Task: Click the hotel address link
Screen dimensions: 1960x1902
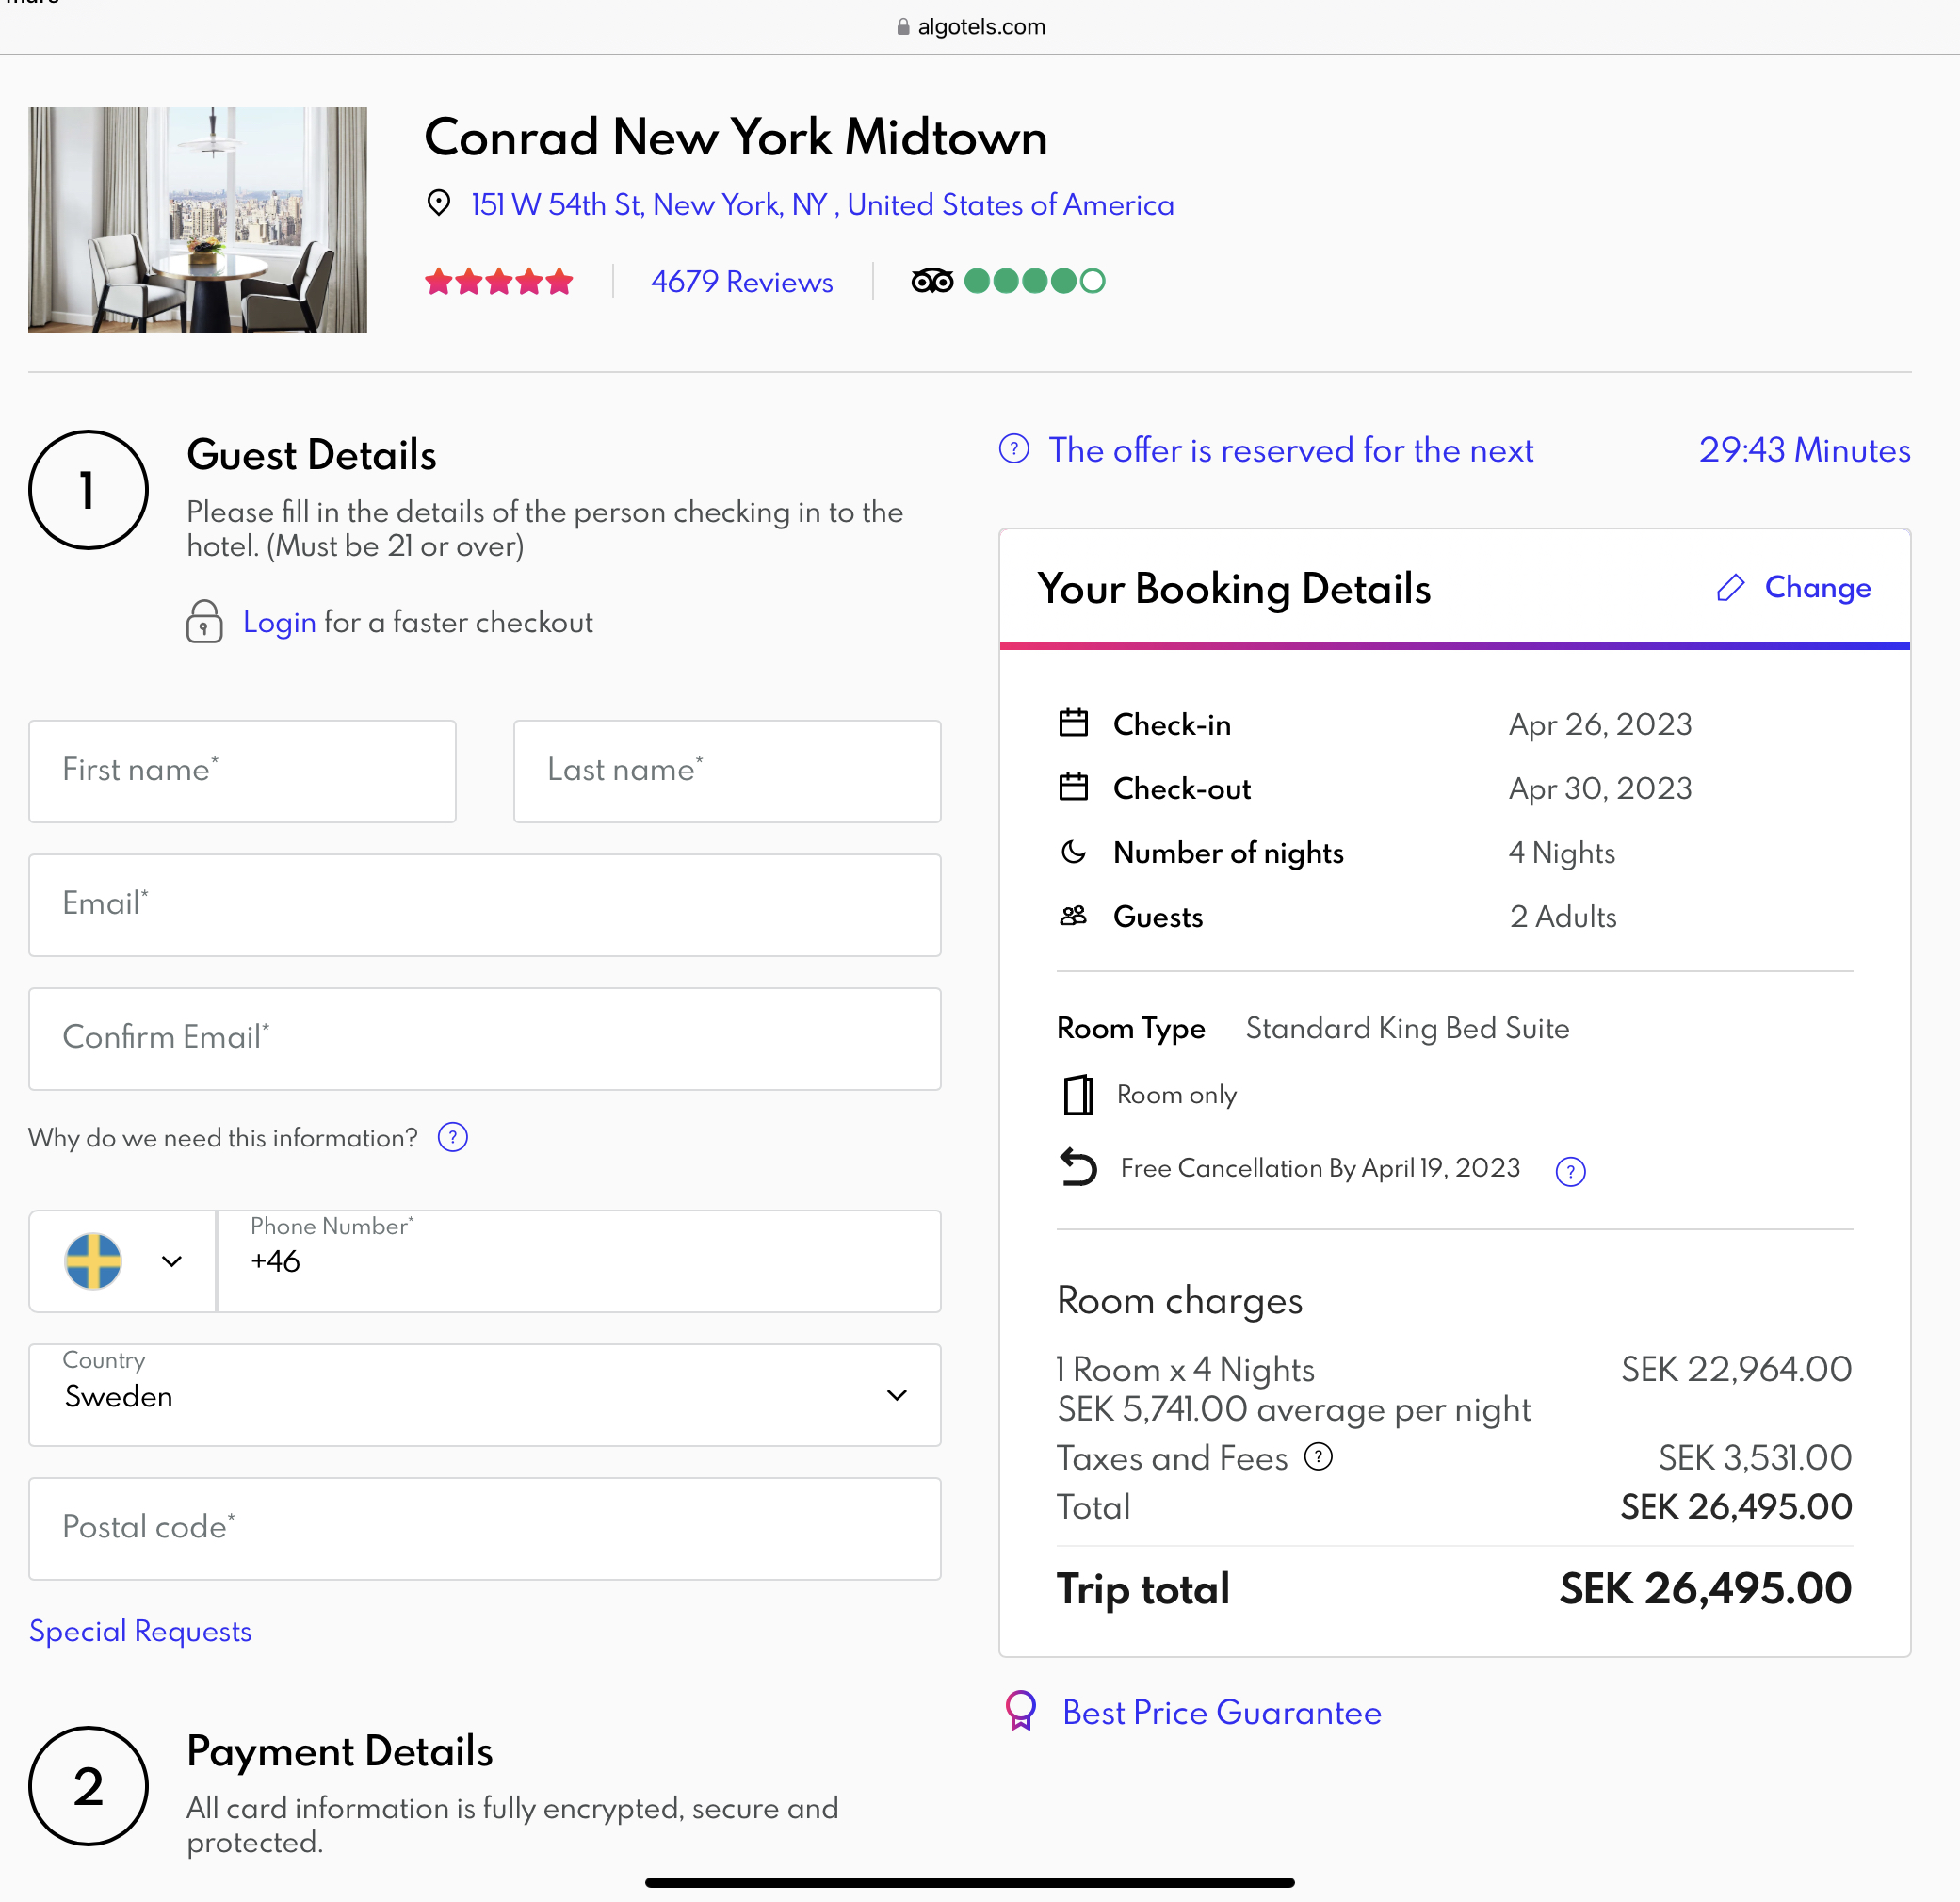Action: [822, 204]
